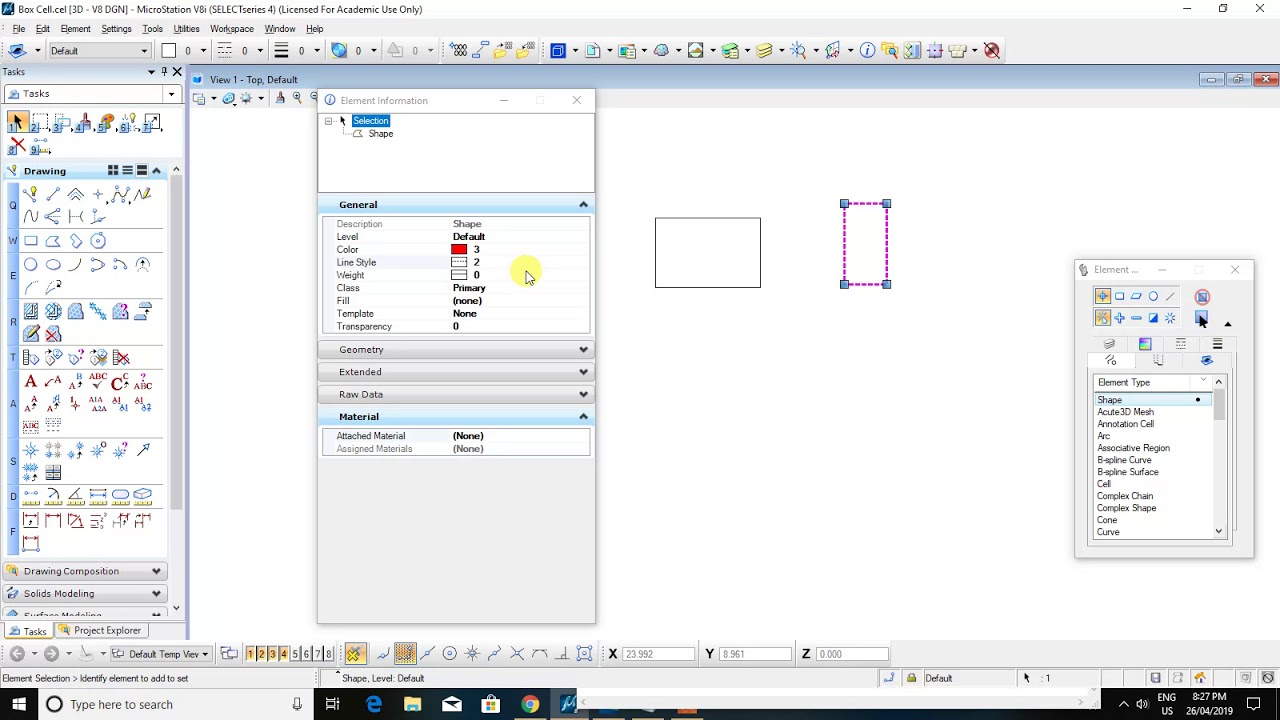Open the Workspace menu
The width and height of the screenshot is (1280, 720).
[x=232, y=29]
